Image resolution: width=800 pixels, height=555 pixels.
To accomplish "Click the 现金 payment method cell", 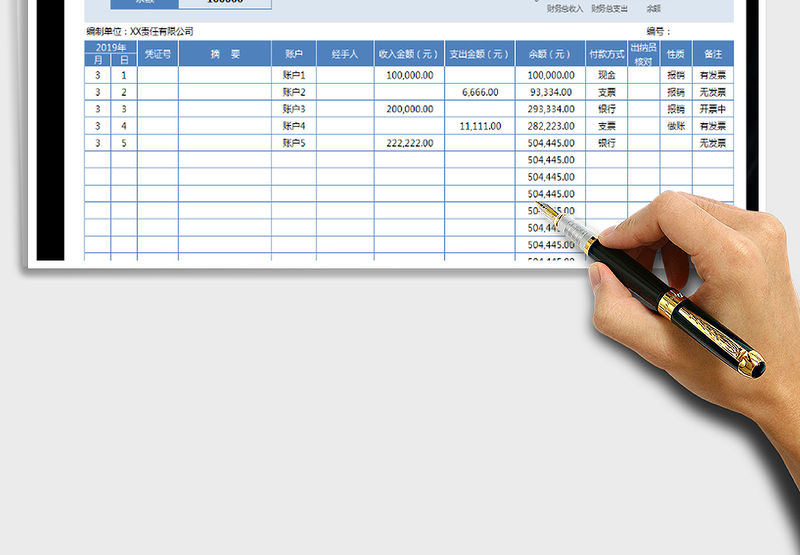I will click(606, 75).
